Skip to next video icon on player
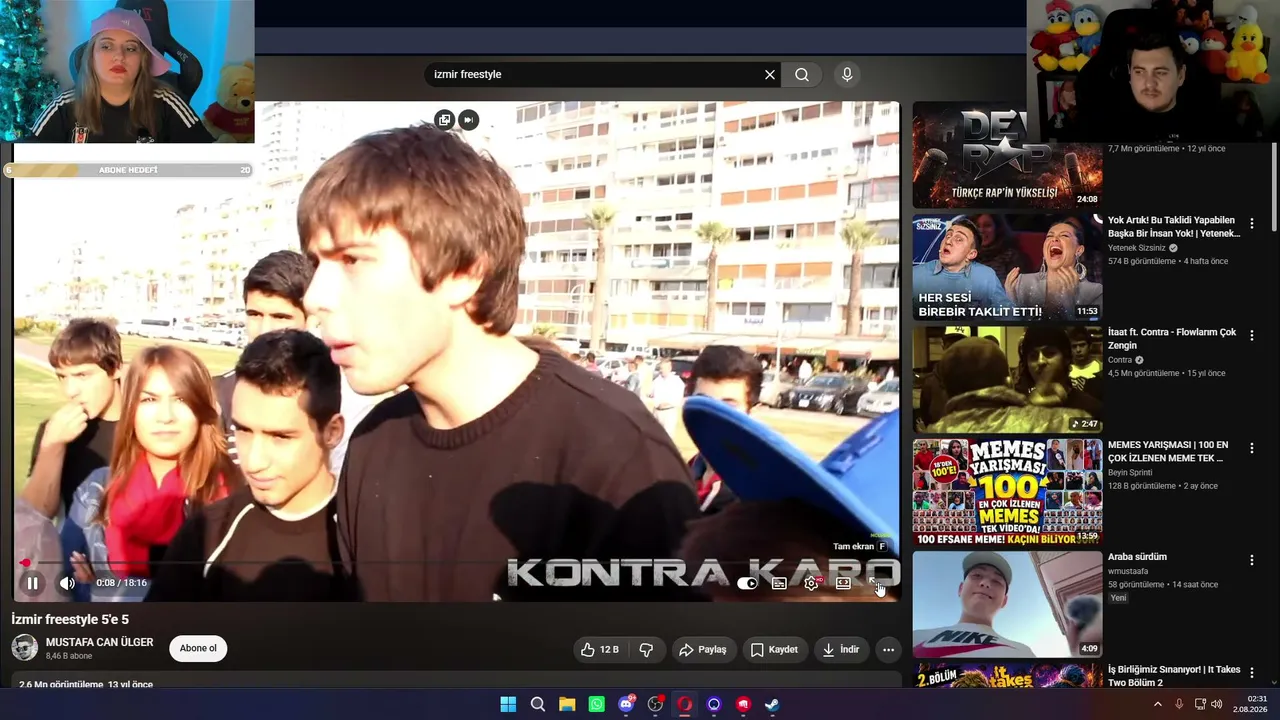Screen dimensions: 1280x720 click(x=468, y=120)
